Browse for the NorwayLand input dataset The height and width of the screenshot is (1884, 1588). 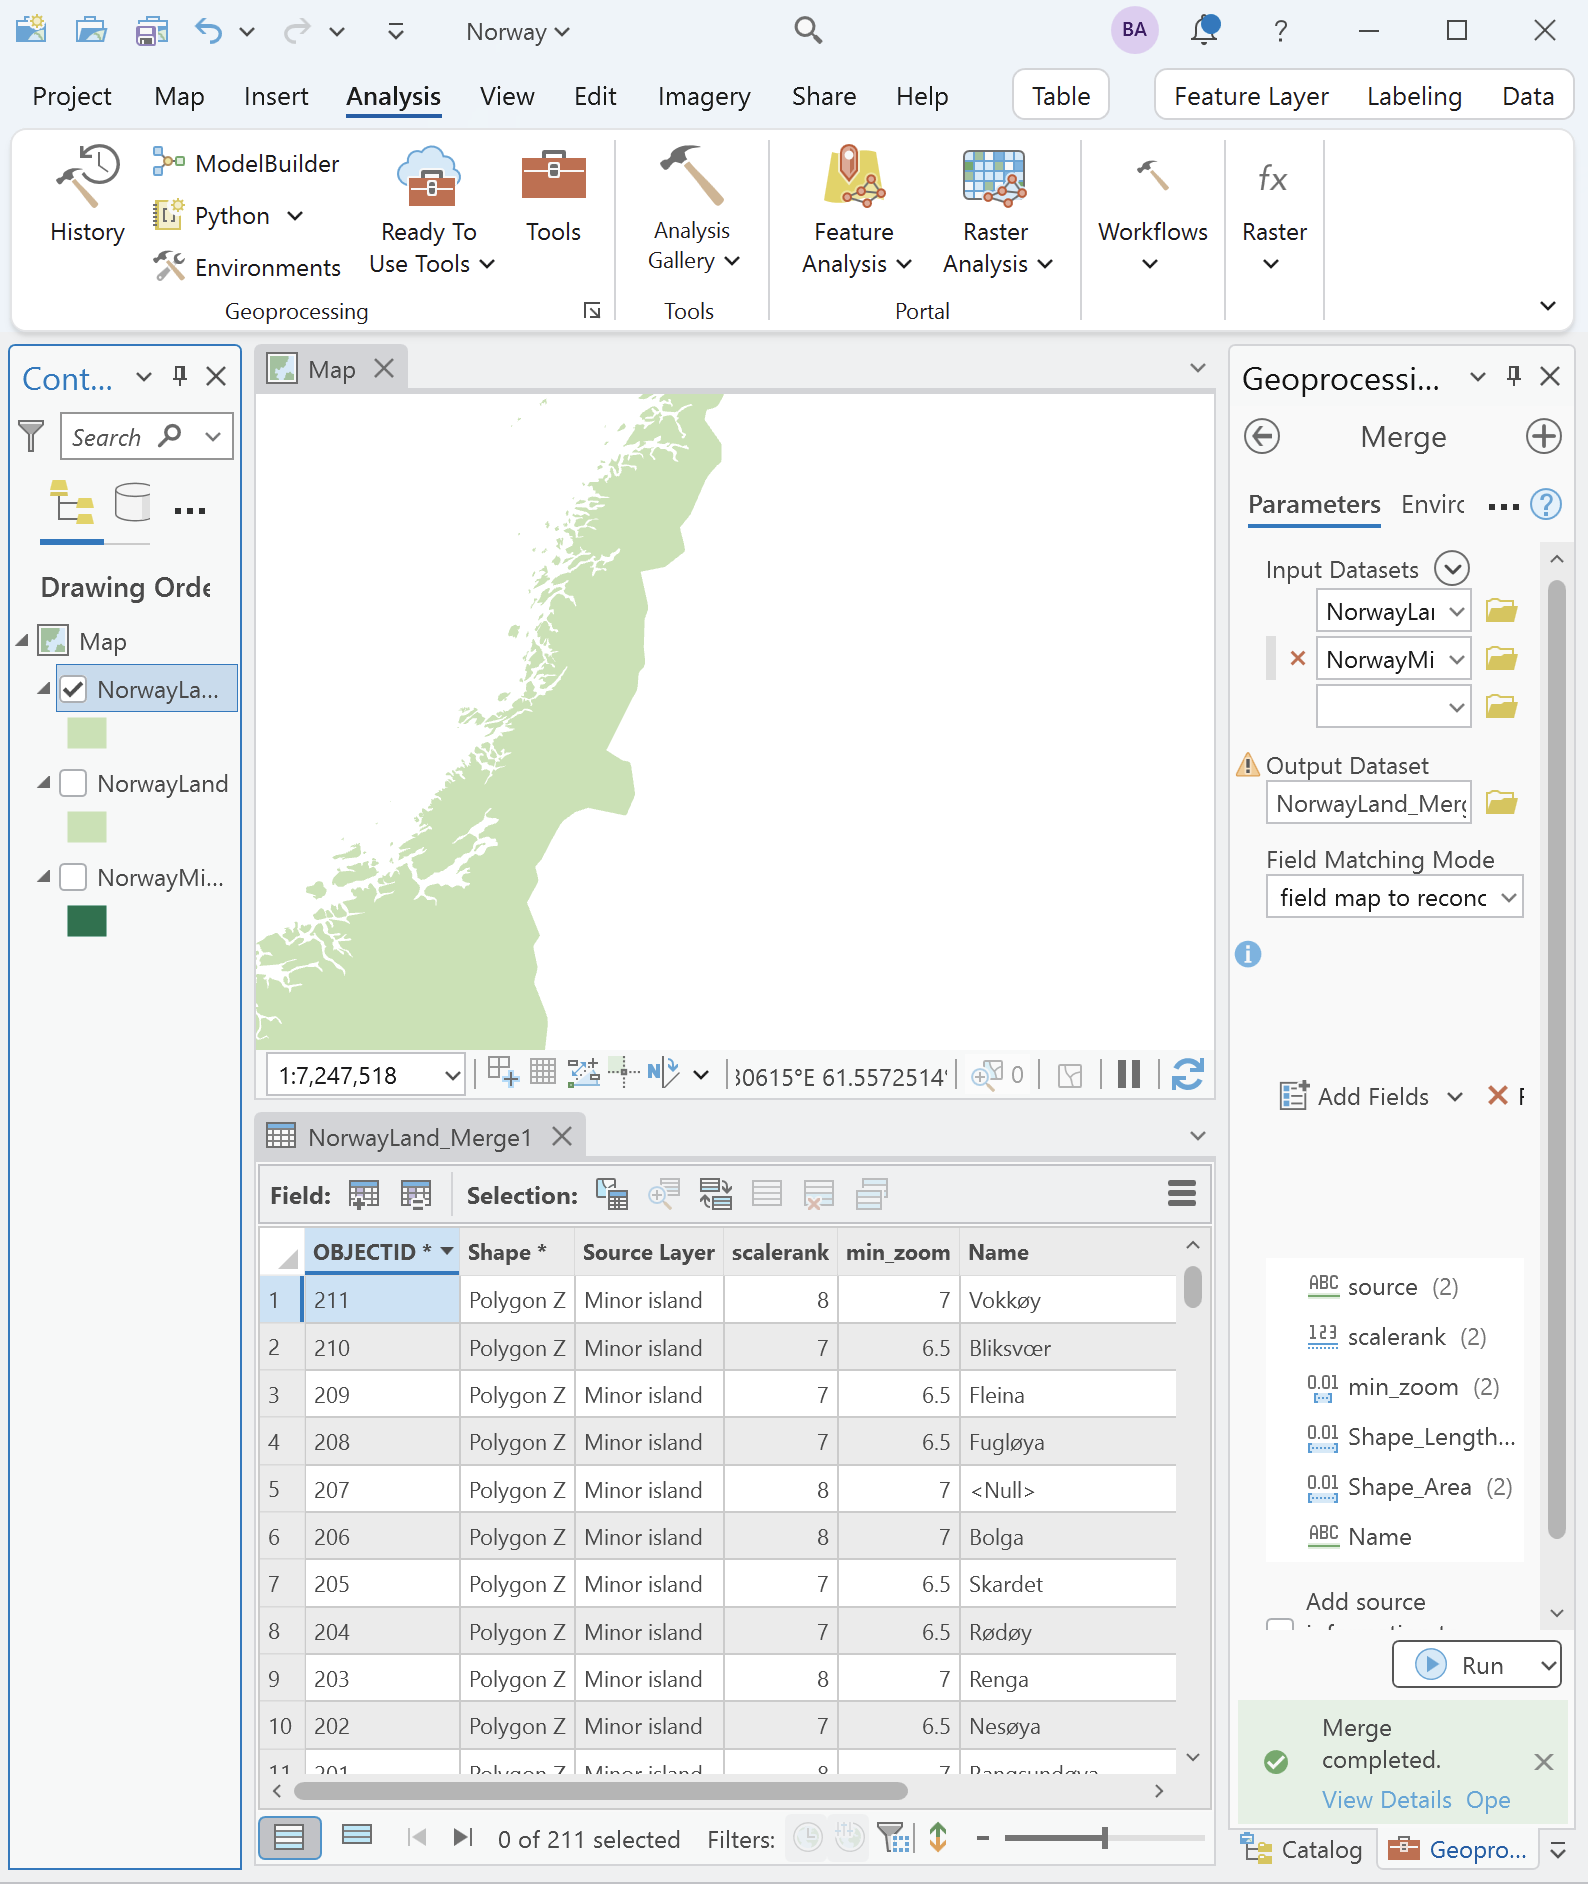pyautogui.click(x=1501, y=610)
